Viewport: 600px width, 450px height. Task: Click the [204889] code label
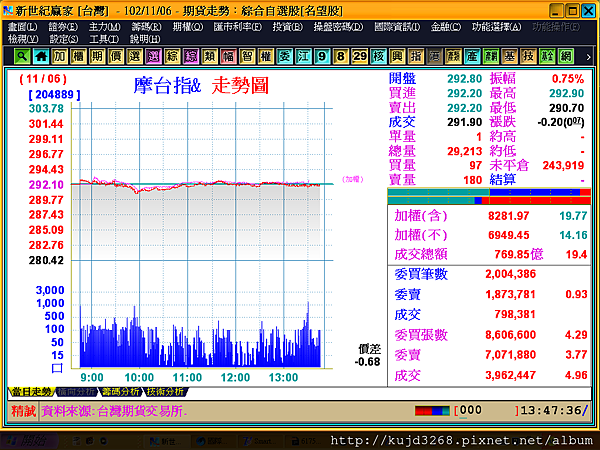[54, 95]
